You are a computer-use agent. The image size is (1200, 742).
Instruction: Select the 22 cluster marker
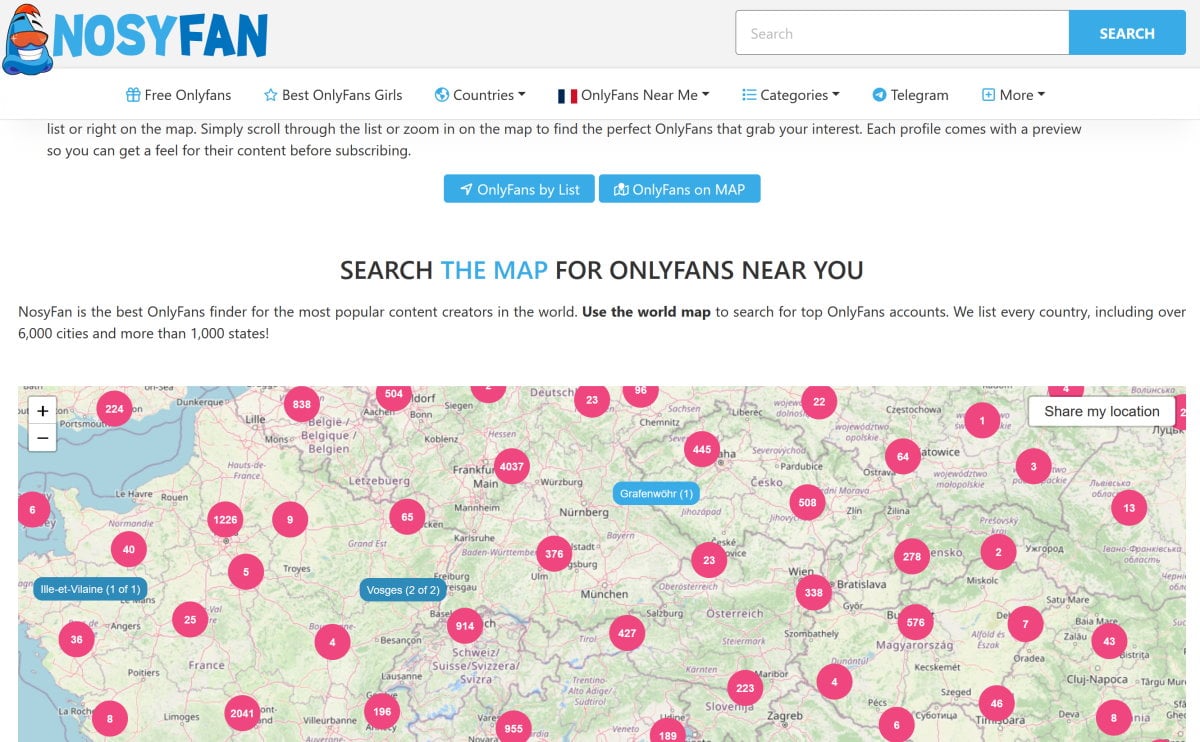(x=819, y=401)
